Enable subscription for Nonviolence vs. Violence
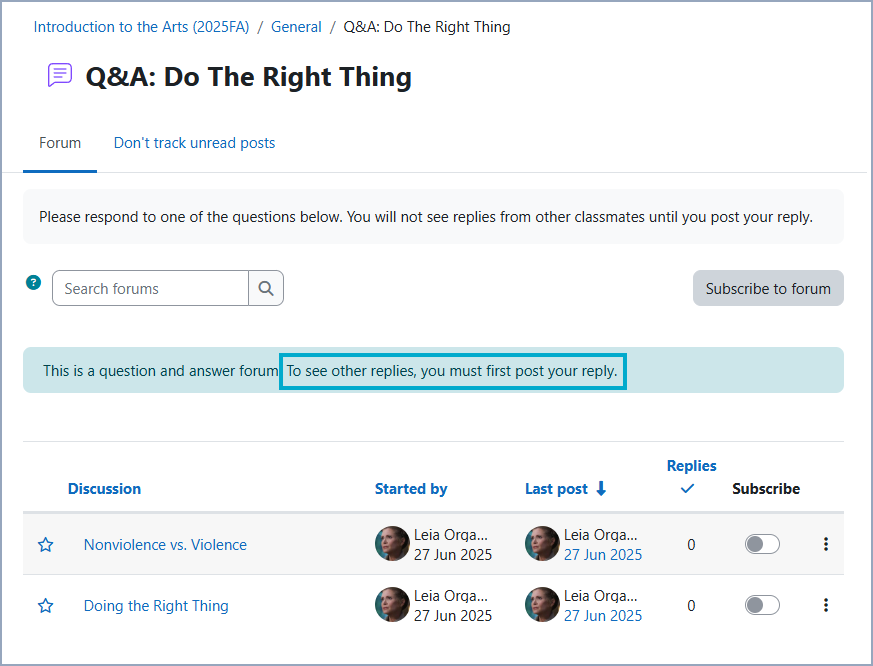This screenshot has height=666, width=873. [x=761, y=543]
